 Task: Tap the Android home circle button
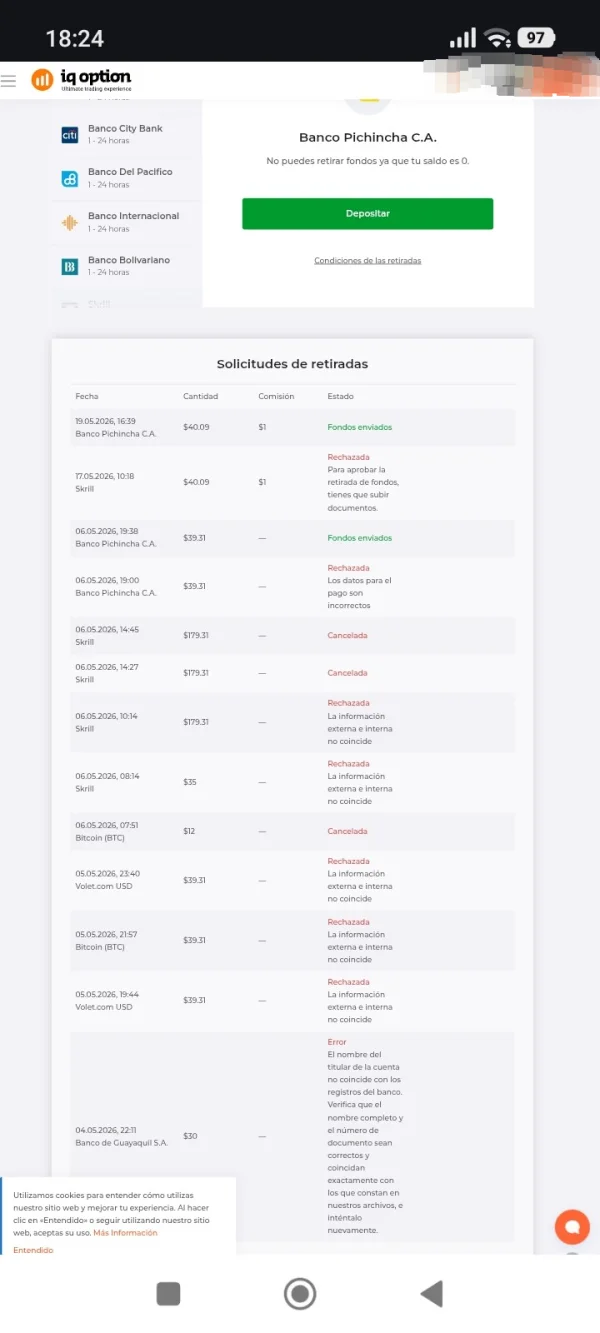pos(300,1293)
